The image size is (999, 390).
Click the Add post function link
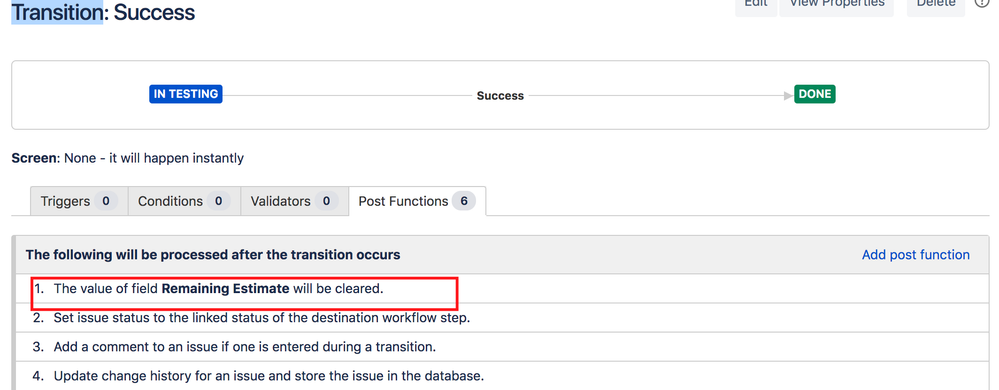pyautogui.click(x=916, y=255)
